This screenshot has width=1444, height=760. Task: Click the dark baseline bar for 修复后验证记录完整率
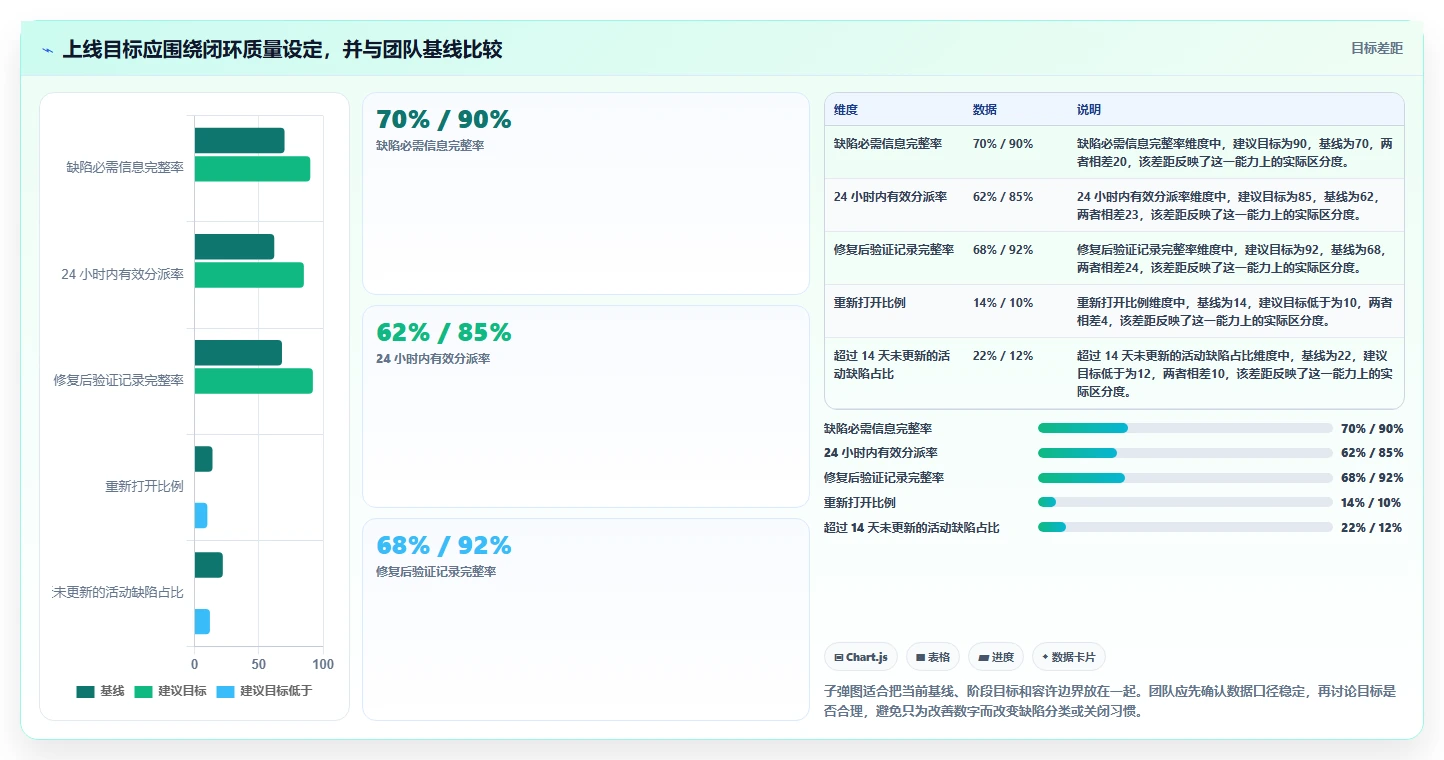(x=238, y=353)
